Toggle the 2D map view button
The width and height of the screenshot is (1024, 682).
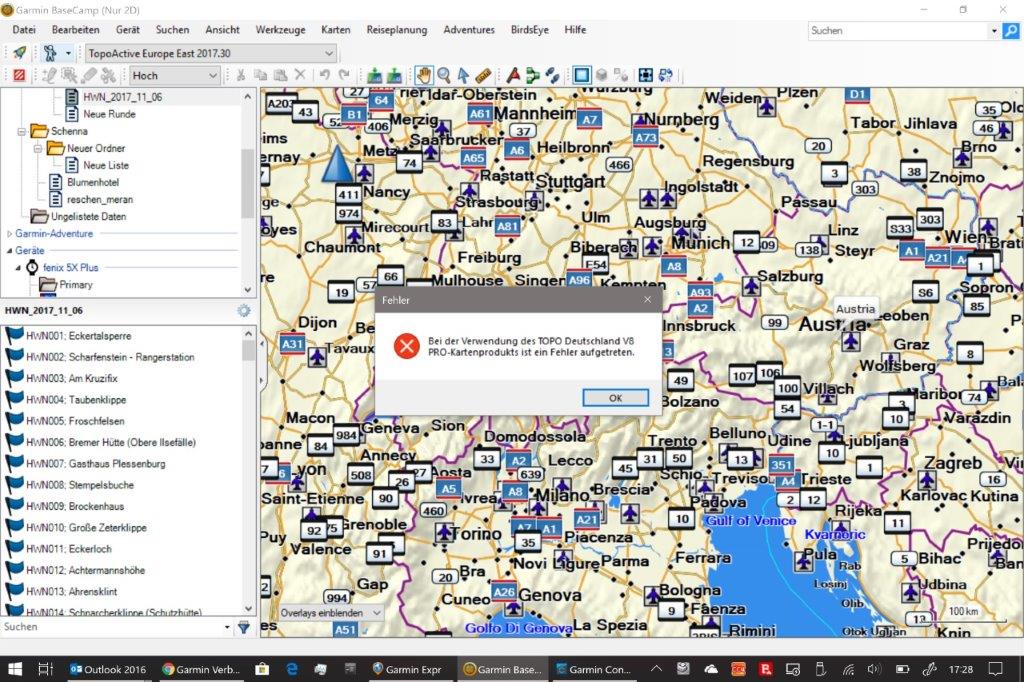581,76
